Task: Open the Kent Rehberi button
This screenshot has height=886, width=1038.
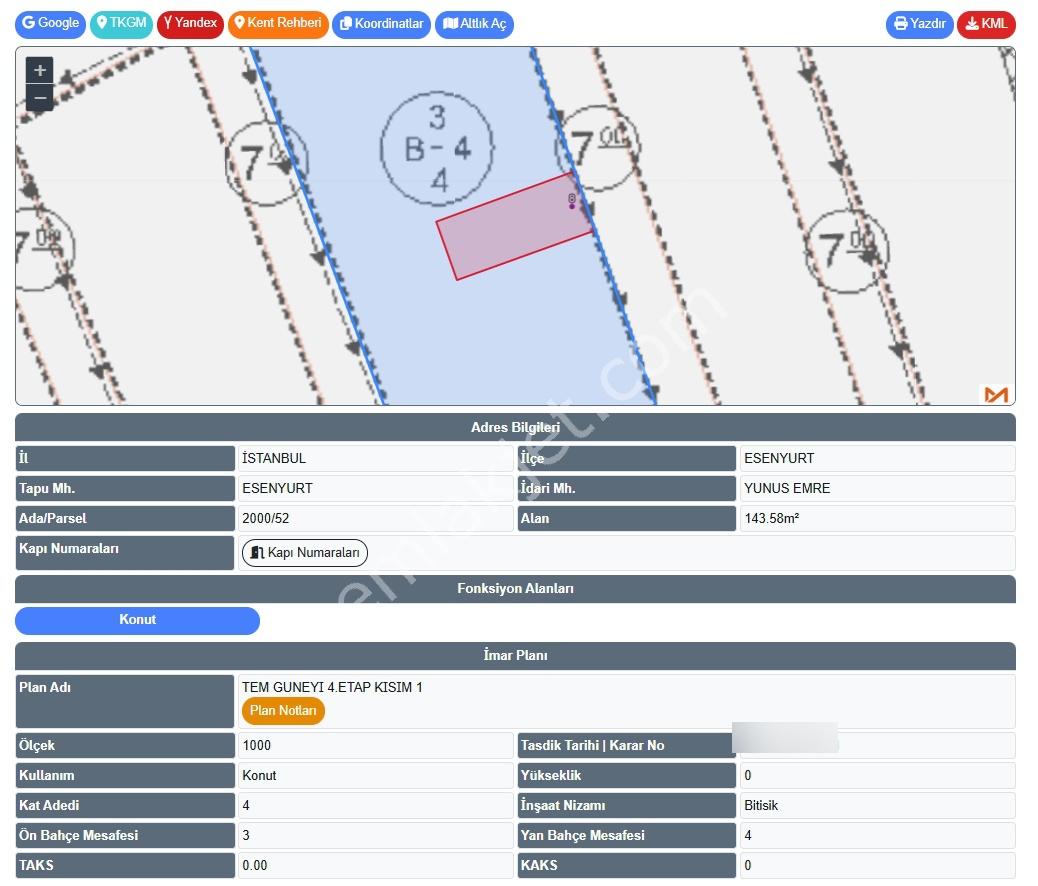Action: point(278,25)
